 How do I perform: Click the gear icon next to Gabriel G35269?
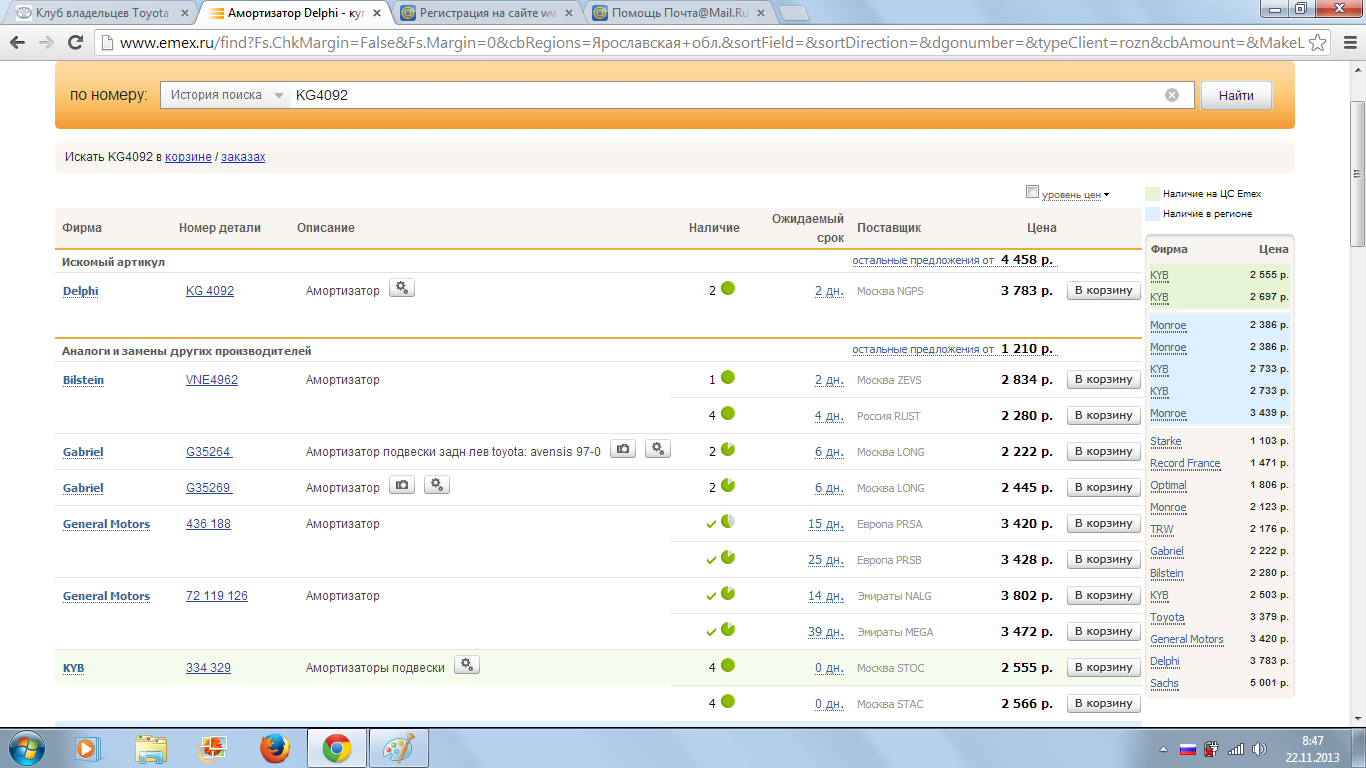click(x=437, y=485)
